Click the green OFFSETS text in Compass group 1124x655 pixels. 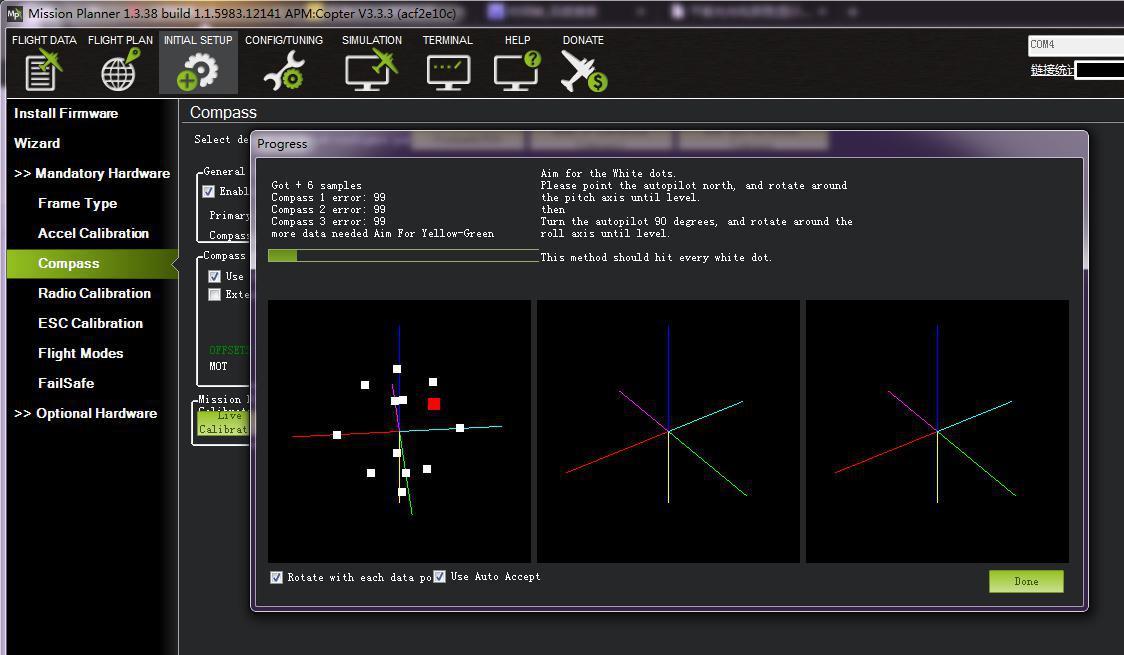coord(229,350)
